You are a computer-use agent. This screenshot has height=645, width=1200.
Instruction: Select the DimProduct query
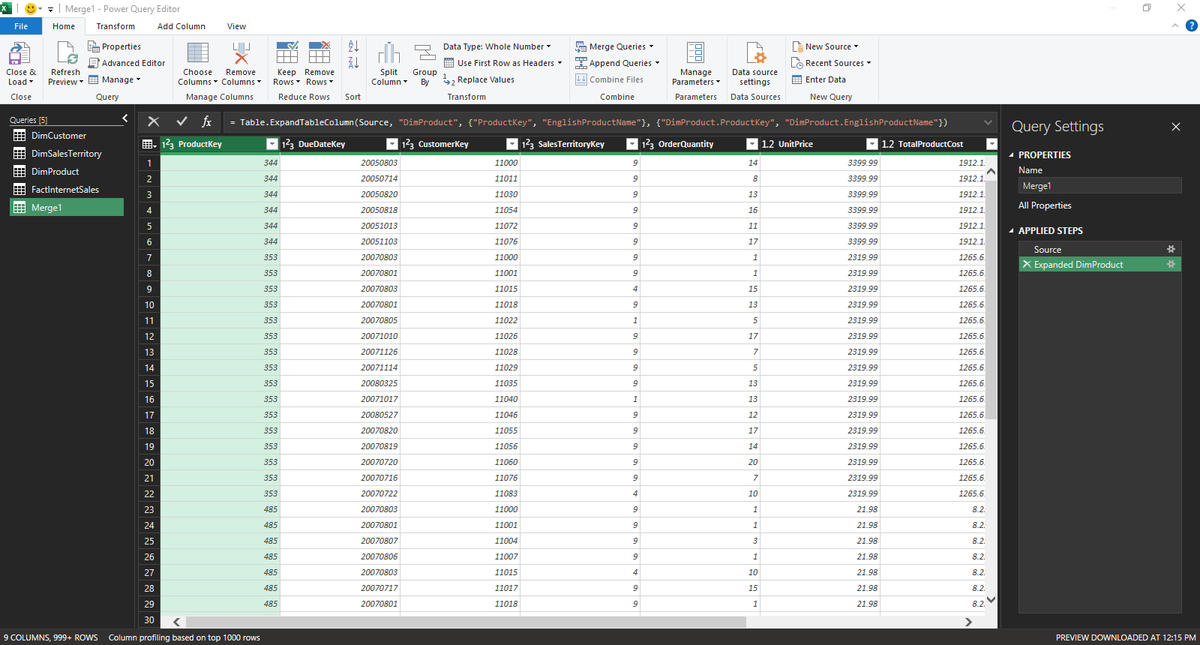tap(67, 171)
